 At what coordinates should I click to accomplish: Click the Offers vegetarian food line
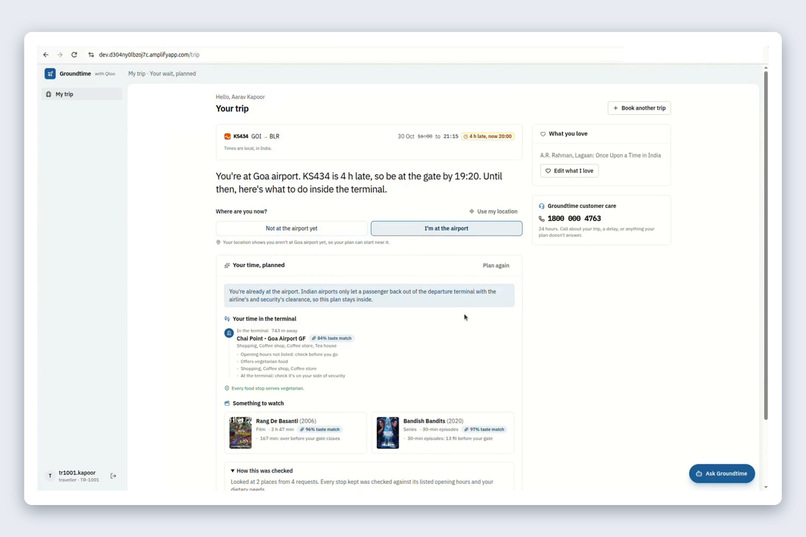pos(264,361)
